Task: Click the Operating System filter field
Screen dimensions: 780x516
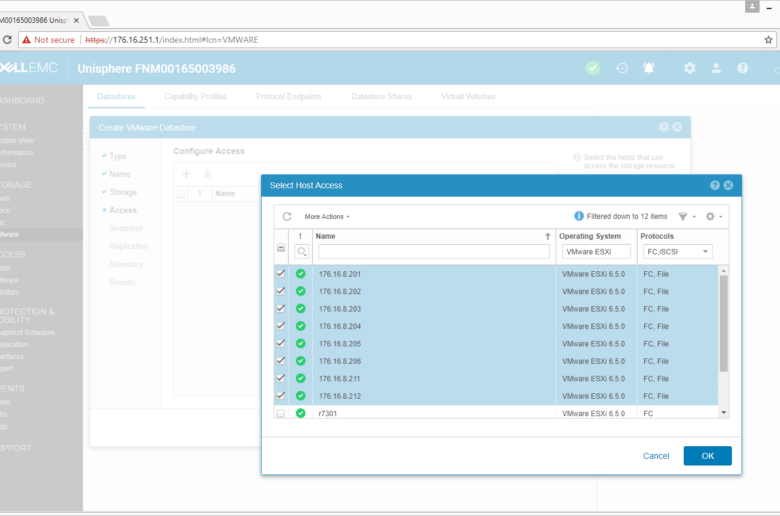Action: (x=596, y=252)
